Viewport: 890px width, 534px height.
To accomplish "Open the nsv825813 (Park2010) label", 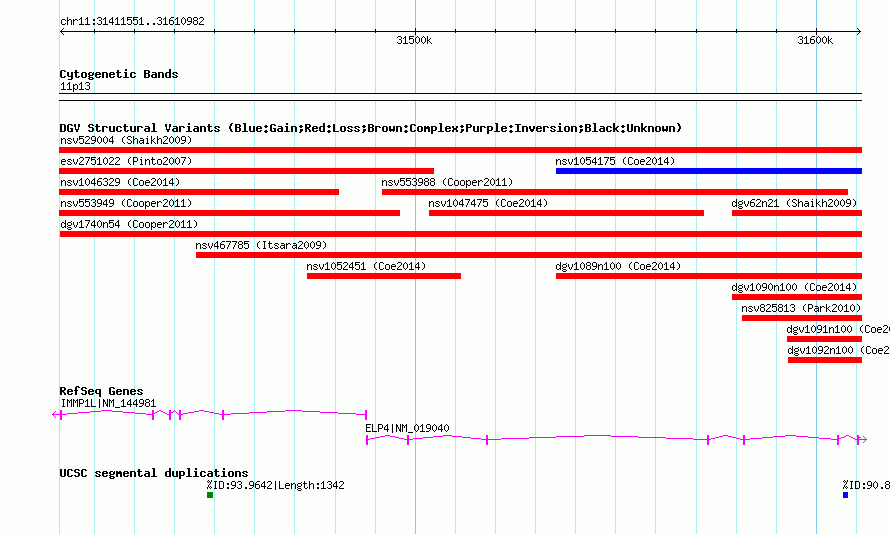I will [801, 308].
